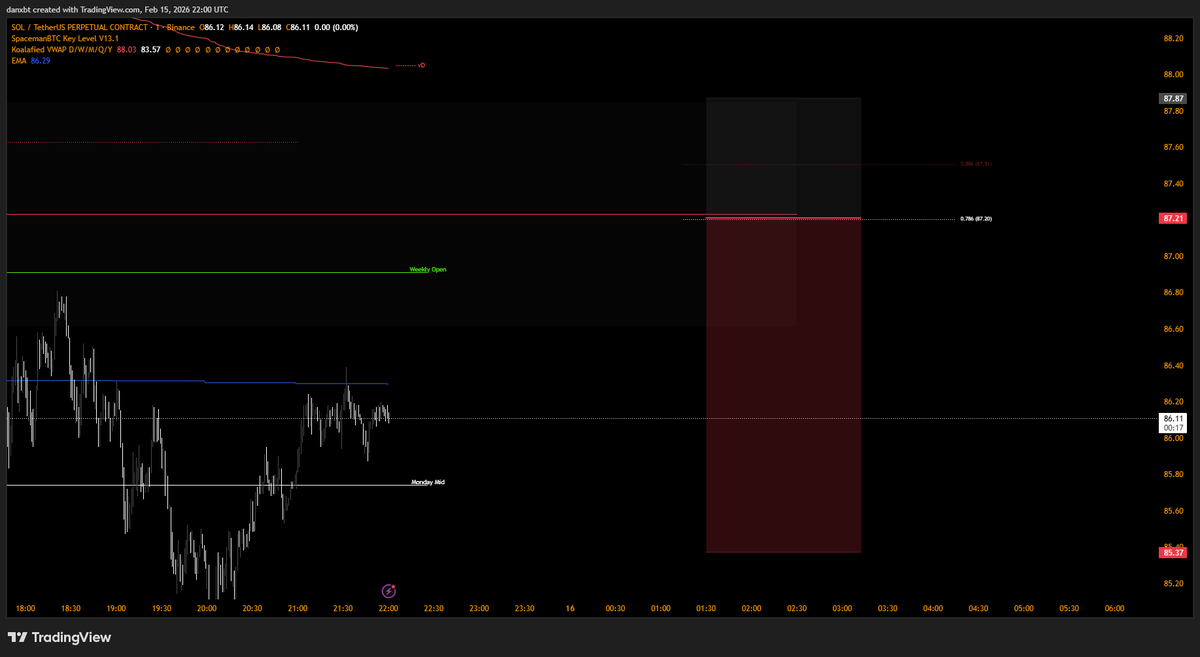Click the Weekly Open level label
1200x657 pixels.
pos(428,269)
